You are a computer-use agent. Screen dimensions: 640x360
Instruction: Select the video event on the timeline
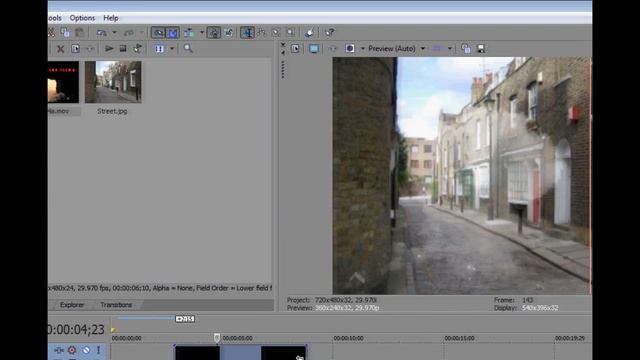[241, 353]
